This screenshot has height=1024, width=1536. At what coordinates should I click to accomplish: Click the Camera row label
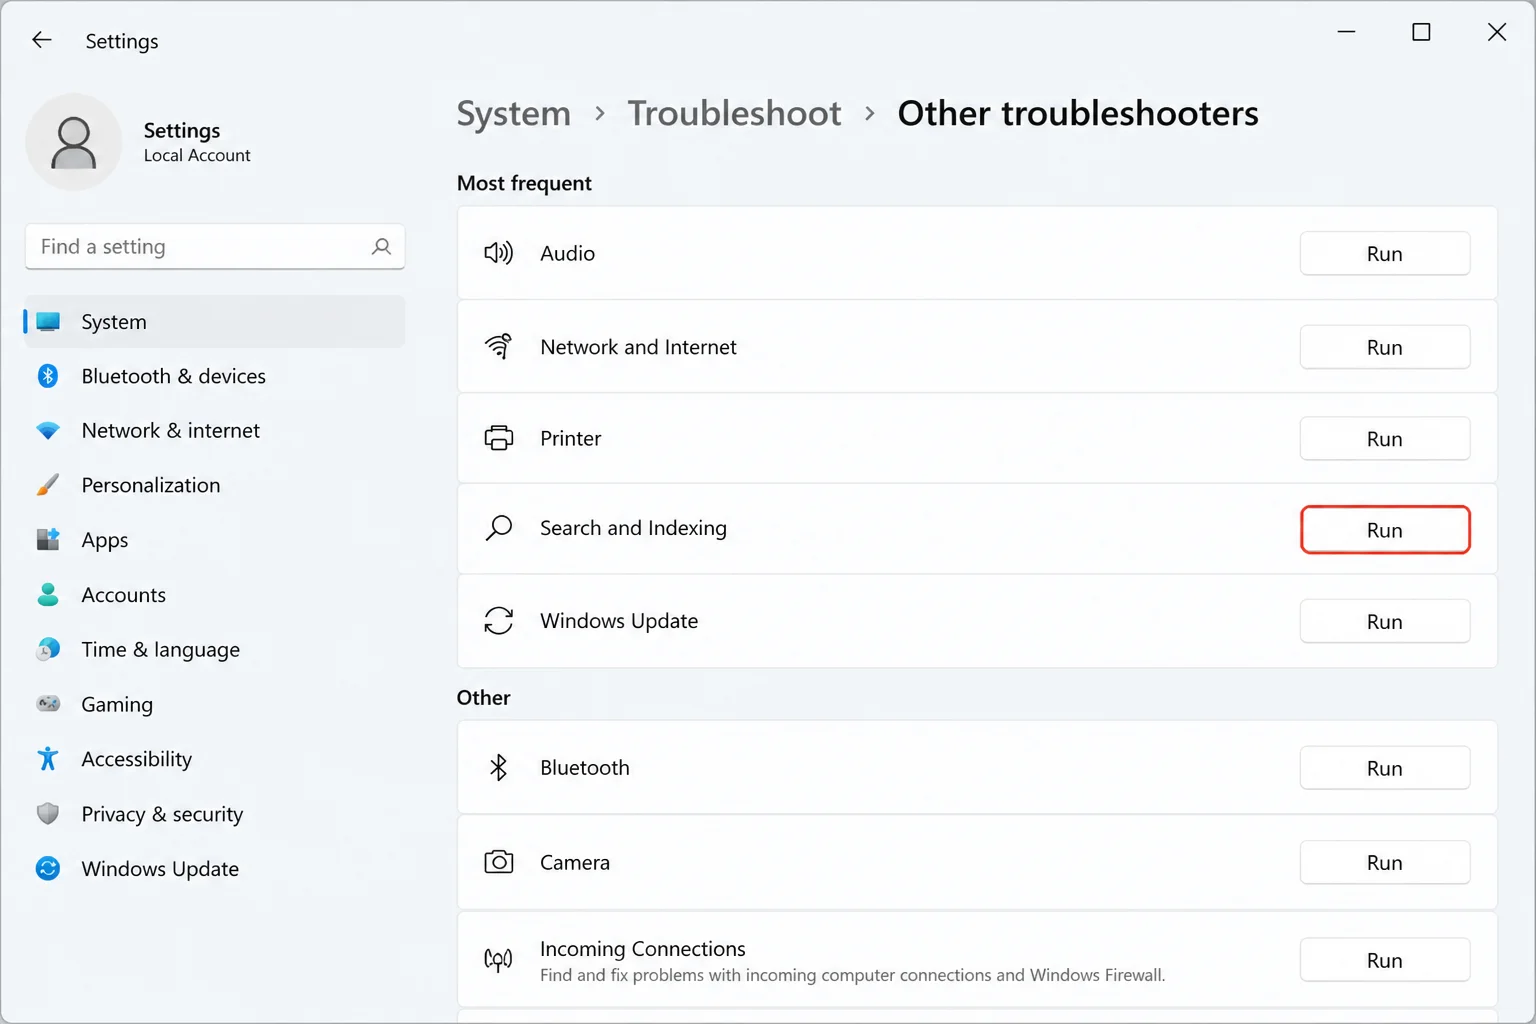(575, 862)
